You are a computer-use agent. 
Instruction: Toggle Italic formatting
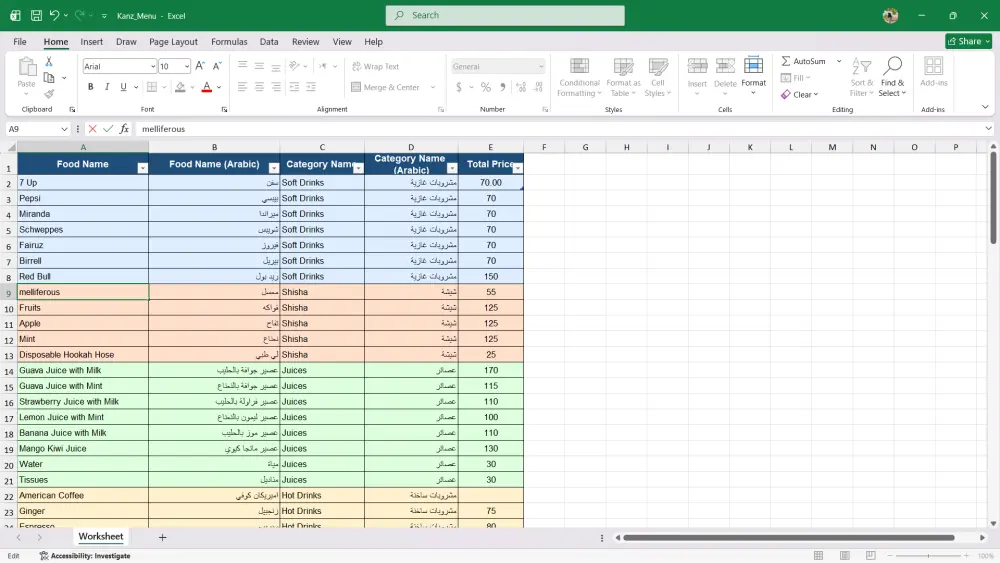(107, 87)
